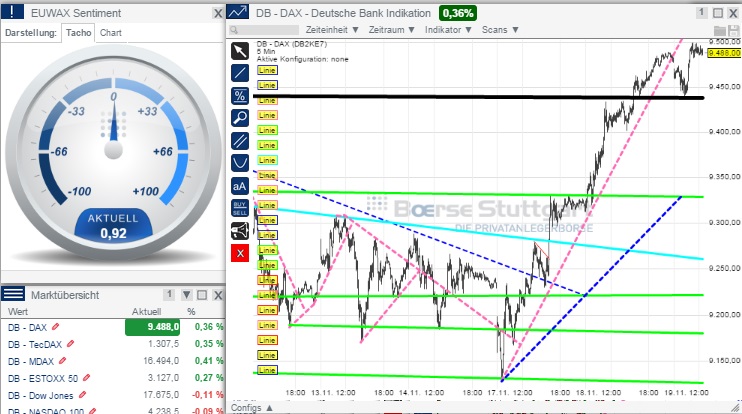Select the arrow pointer tool
742x414 pixels.
coord(240,51)
